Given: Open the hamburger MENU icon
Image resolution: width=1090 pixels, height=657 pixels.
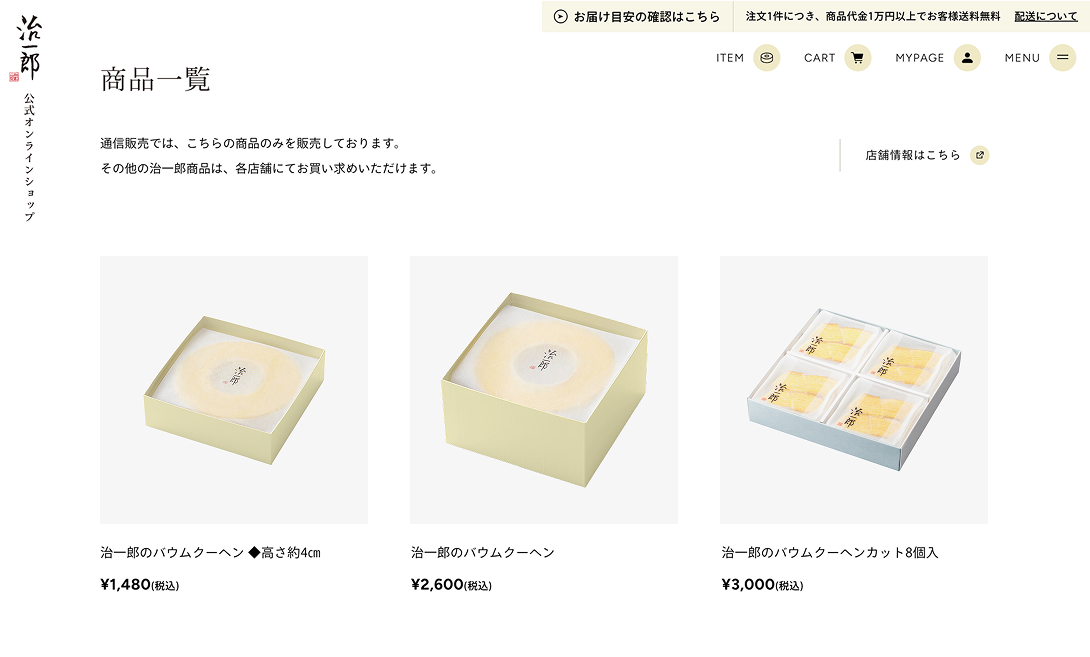Looking at the screenshot, I should tap(1062, 58).
